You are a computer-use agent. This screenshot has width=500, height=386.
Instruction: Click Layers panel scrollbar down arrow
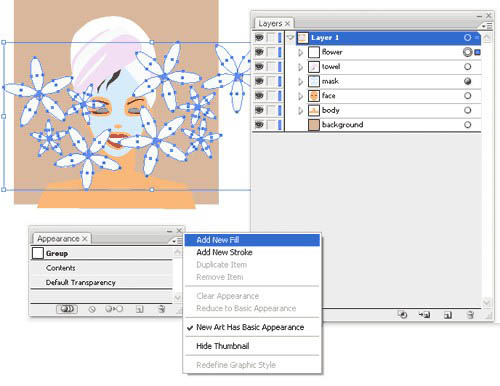[487, 303]
